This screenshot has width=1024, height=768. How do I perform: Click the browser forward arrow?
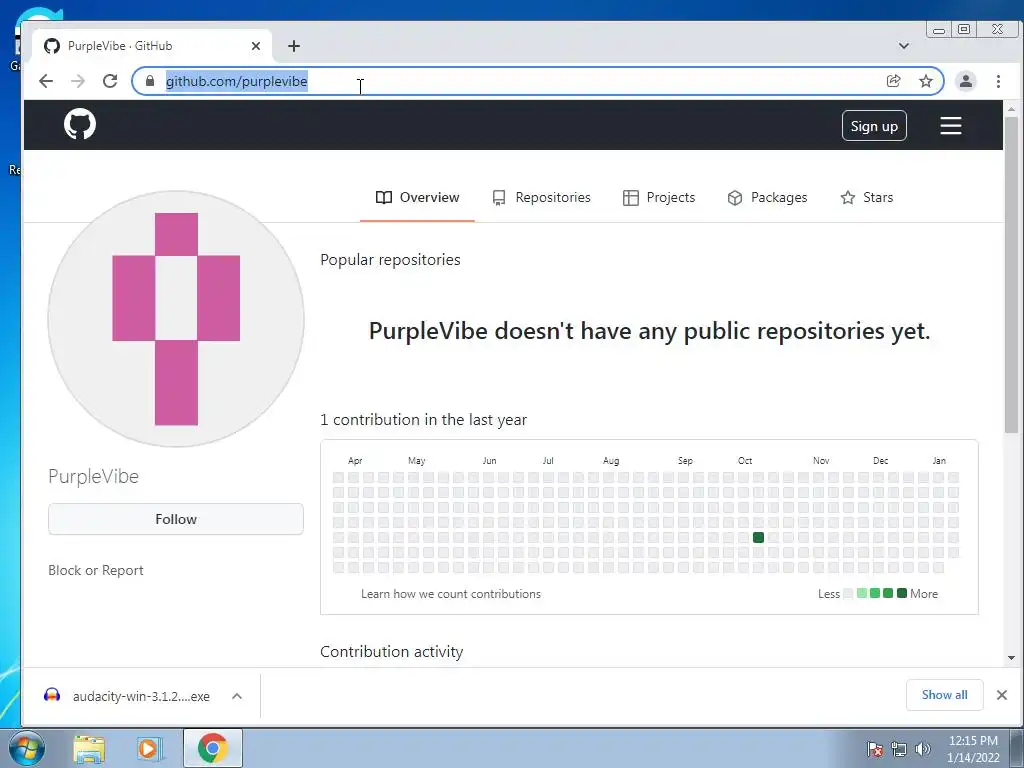[78, 81]
